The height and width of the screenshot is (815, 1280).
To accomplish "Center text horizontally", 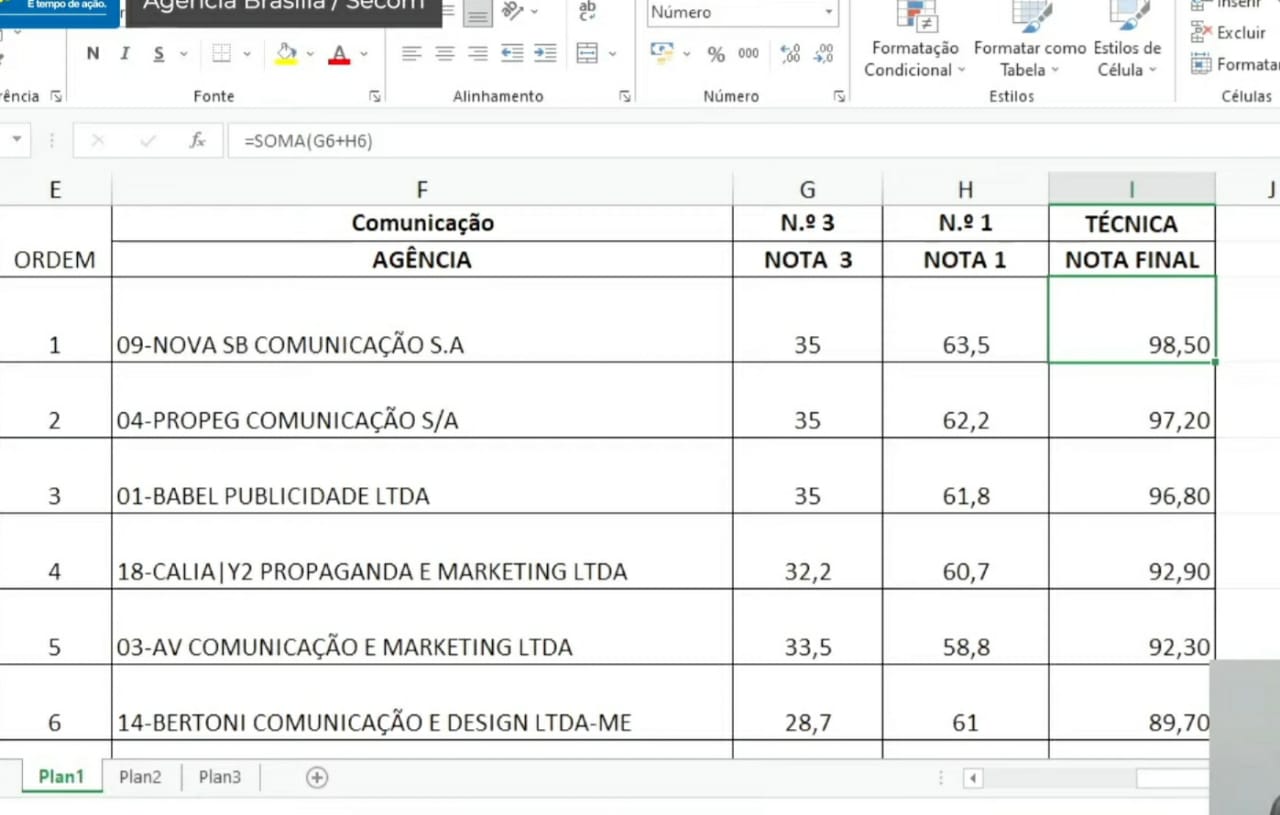I will pos(445,54).
